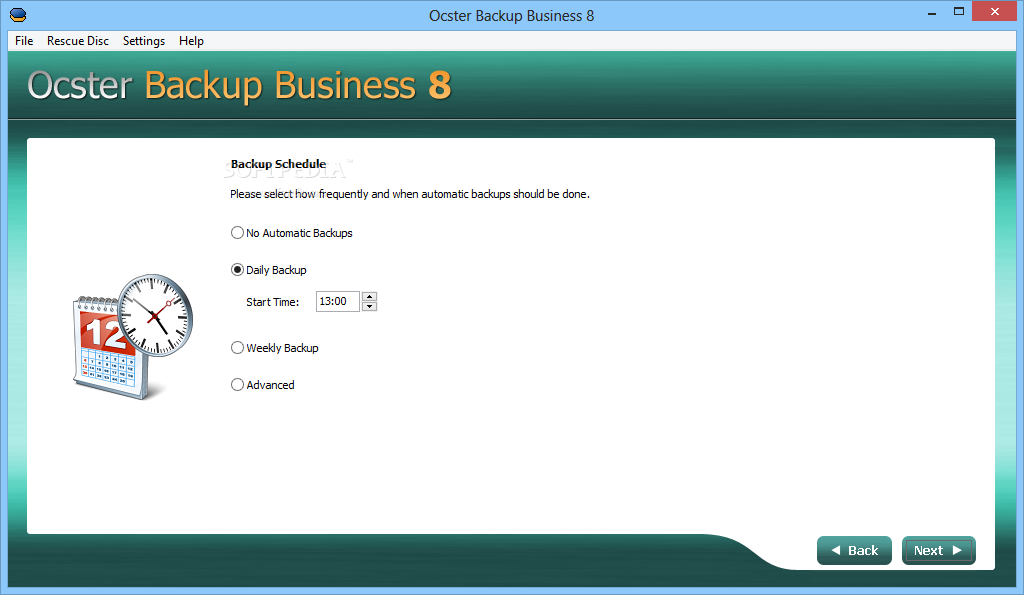This screenshot has height=595, width=1024.
Task: Open the File menu
Action: click(24, 40)
